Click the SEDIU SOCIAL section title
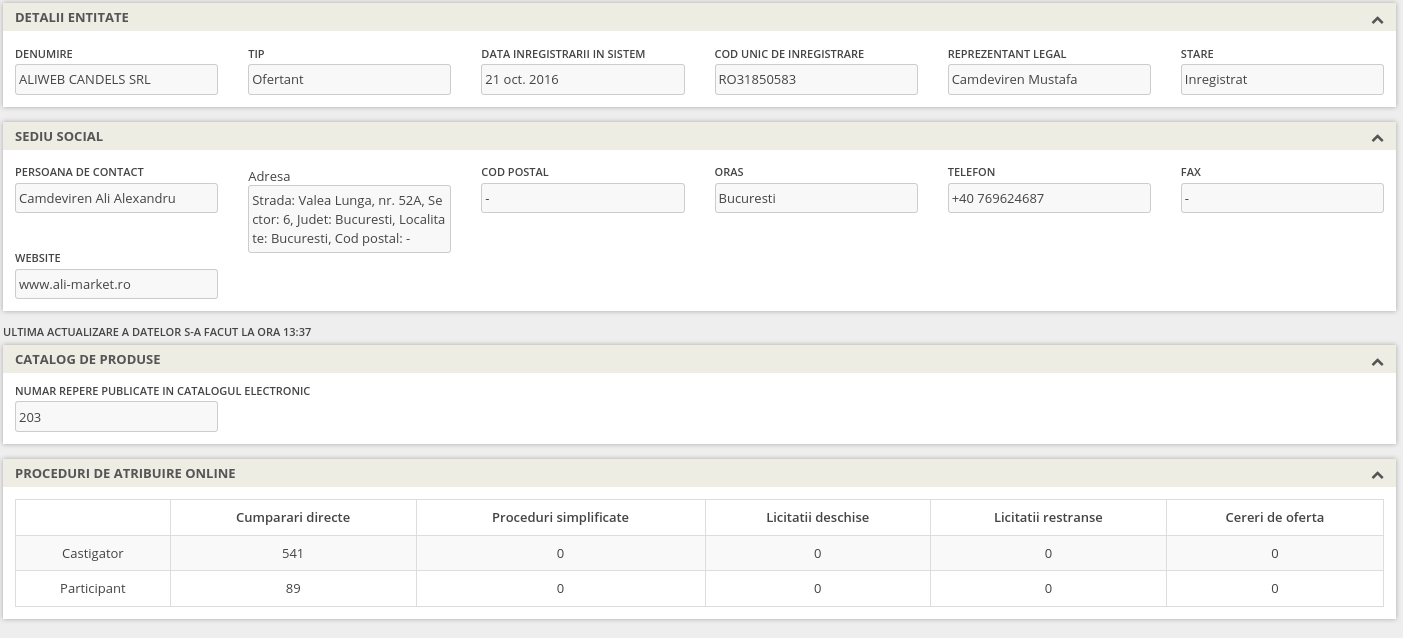Viewport: 1403px width, 638px height. (59, 136)
